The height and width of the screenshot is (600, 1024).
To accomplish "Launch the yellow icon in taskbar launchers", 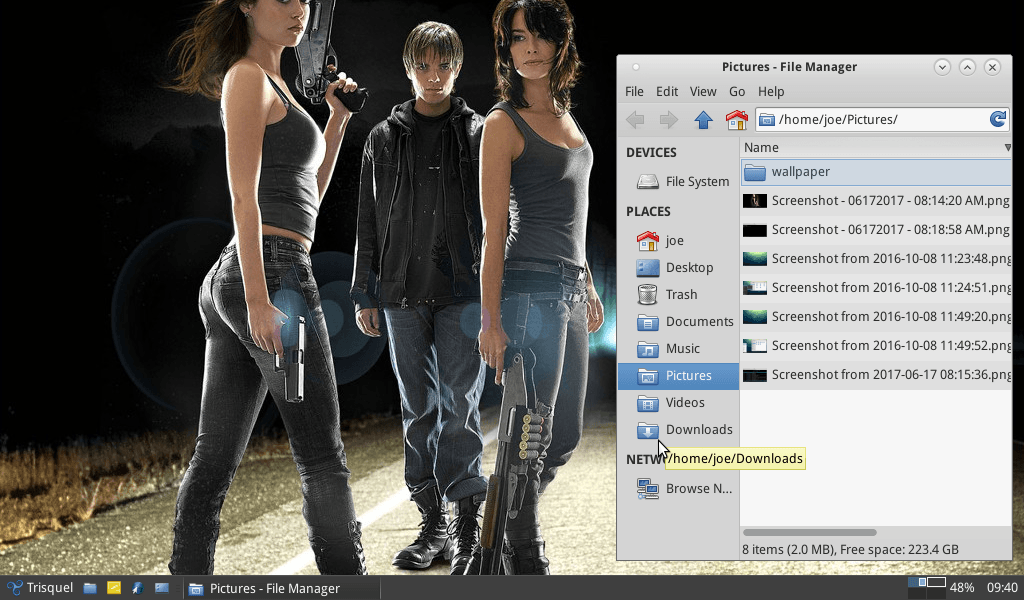I will click(114, 588).
